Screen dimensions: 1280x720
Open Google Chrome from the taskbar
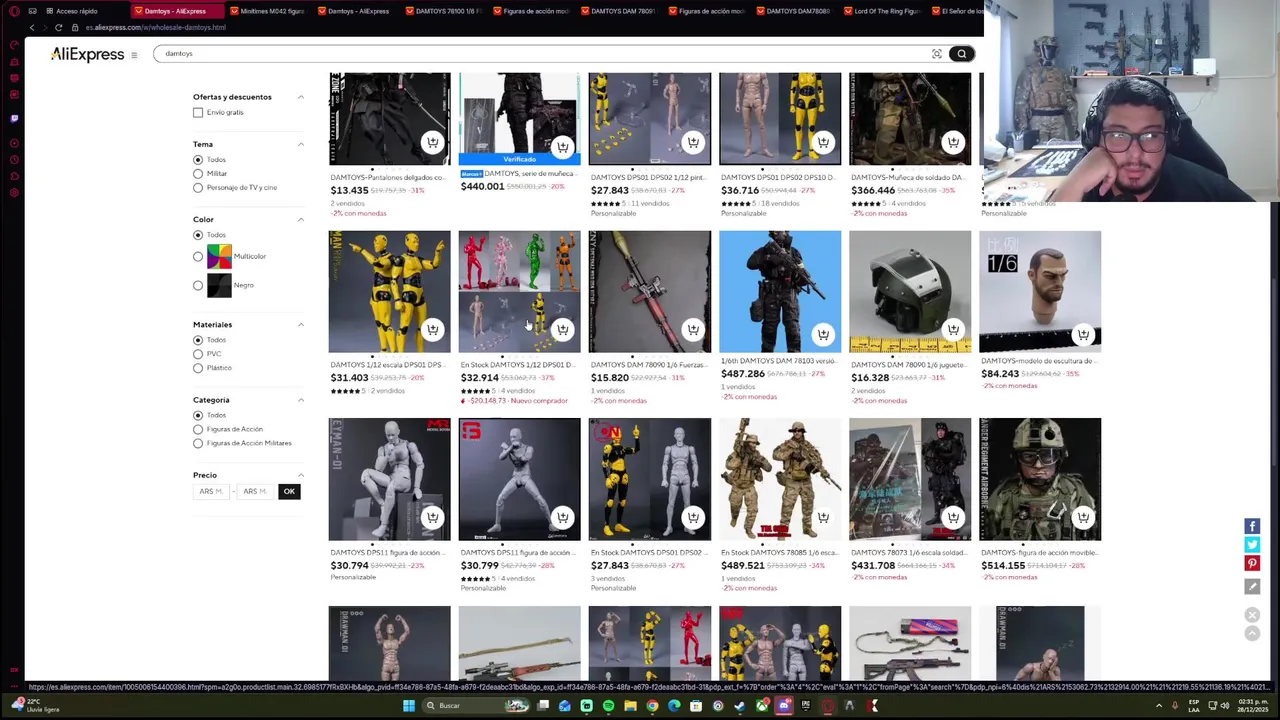point(652,706)
